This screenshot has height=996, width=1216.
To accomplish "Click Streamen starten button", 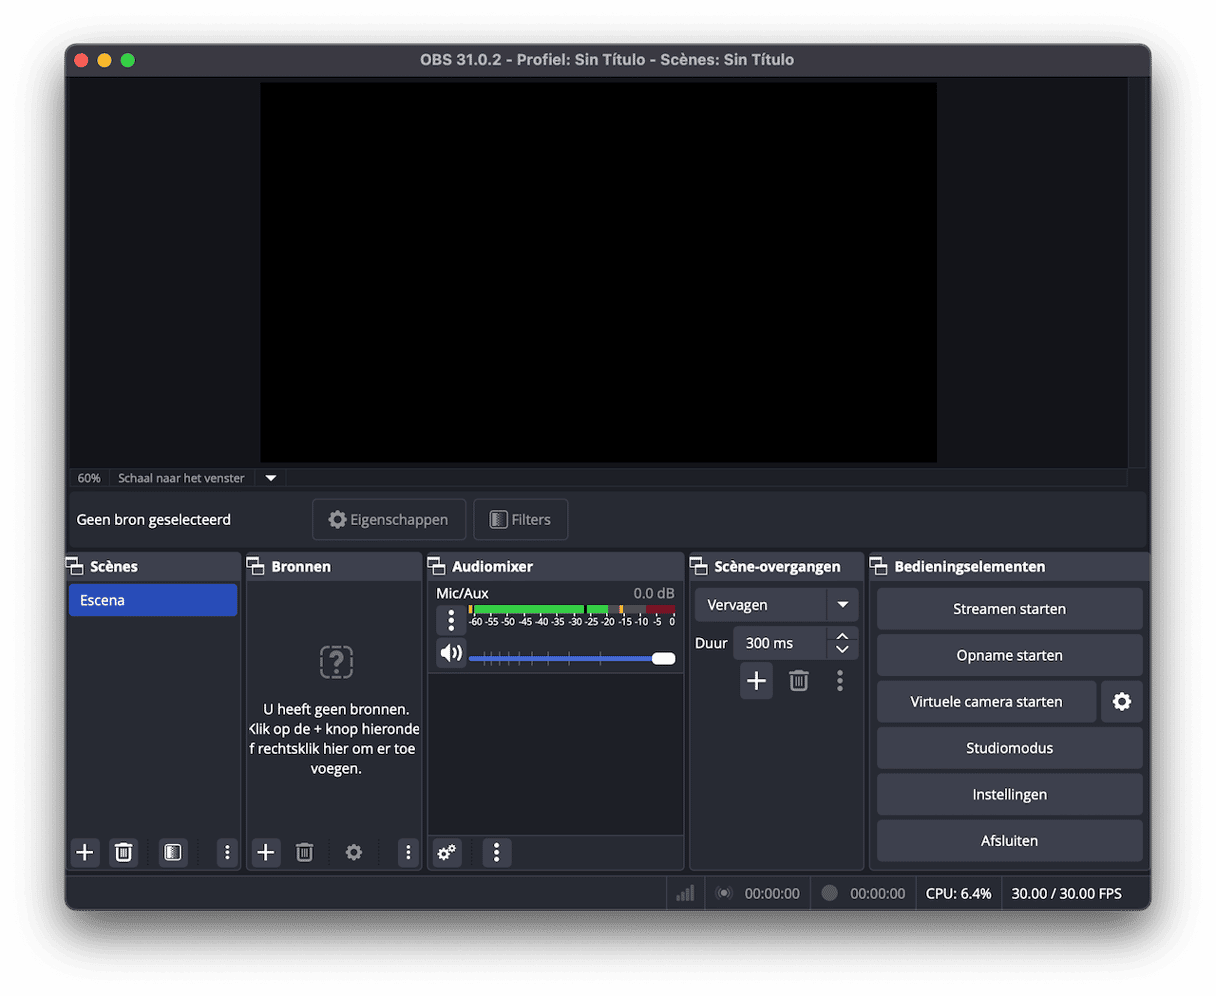I will click(1009, 609).
